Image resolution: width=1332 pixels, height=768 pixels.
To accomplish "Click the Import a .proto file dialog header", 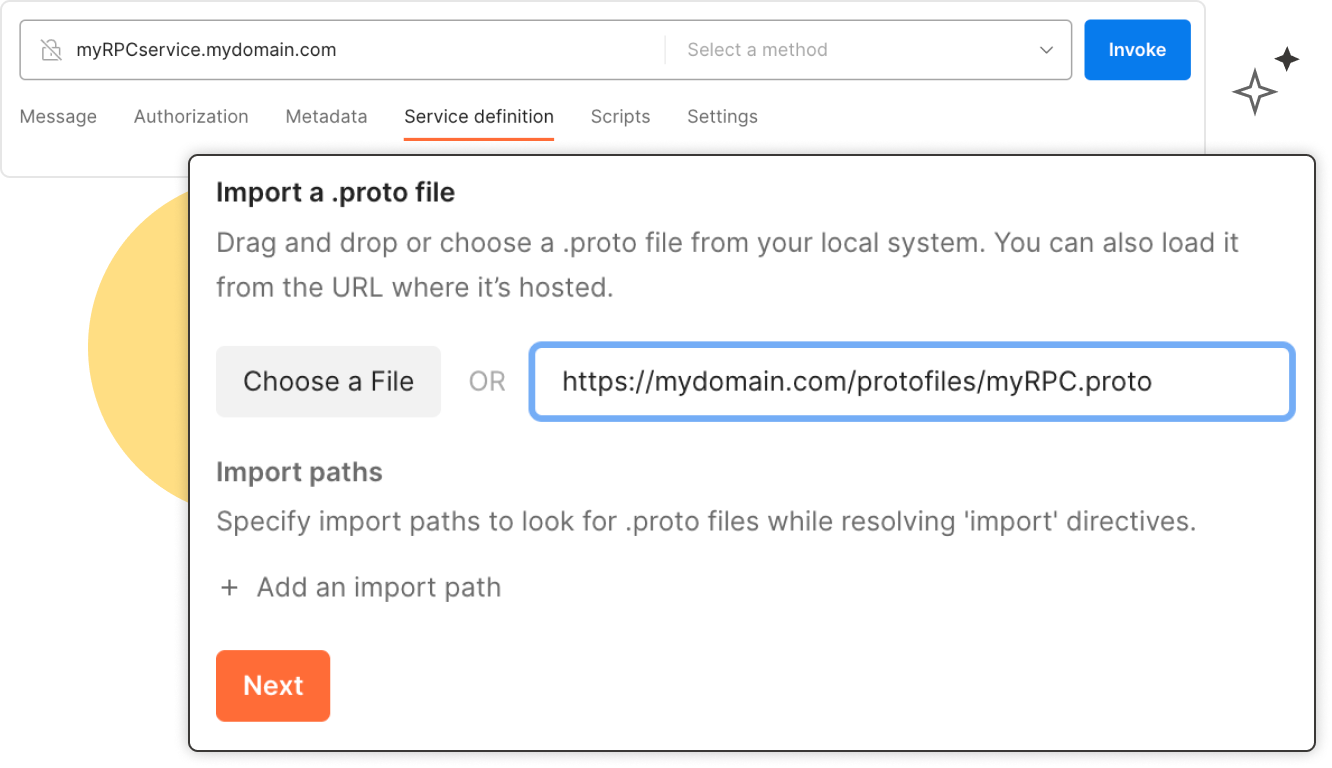I will click(x=335, y=192).
